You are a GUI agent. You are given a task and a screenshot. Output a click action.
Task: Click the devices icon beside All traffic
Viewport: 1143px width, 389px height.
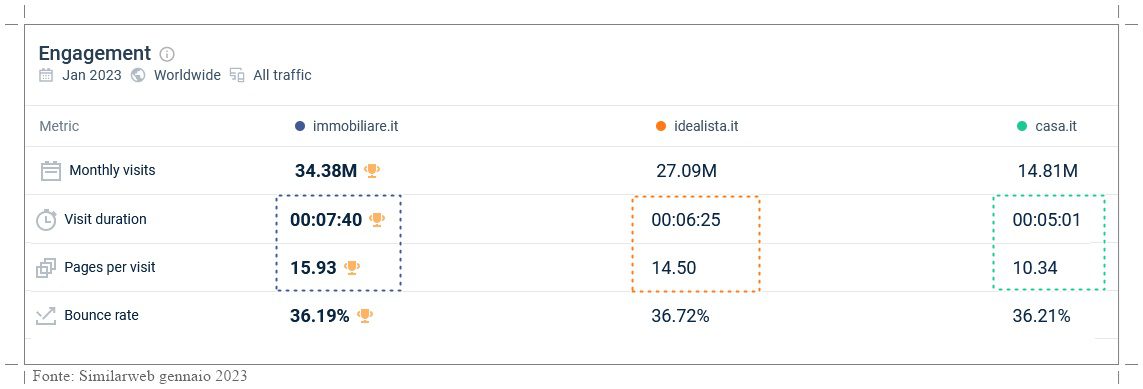(237, 75)
